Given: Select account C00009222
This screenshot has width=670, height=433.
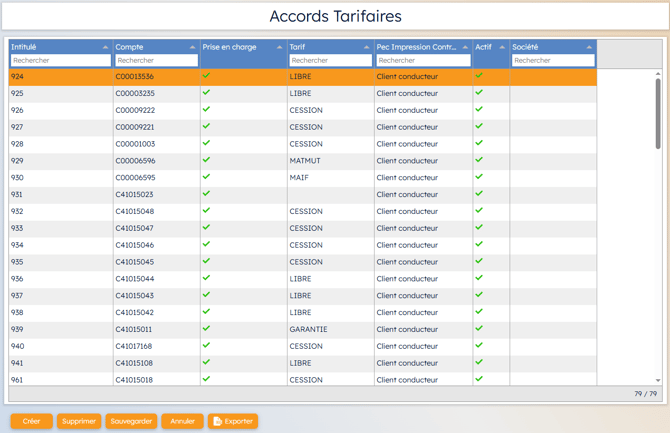Looking at the screenshot, I should 135,110.
